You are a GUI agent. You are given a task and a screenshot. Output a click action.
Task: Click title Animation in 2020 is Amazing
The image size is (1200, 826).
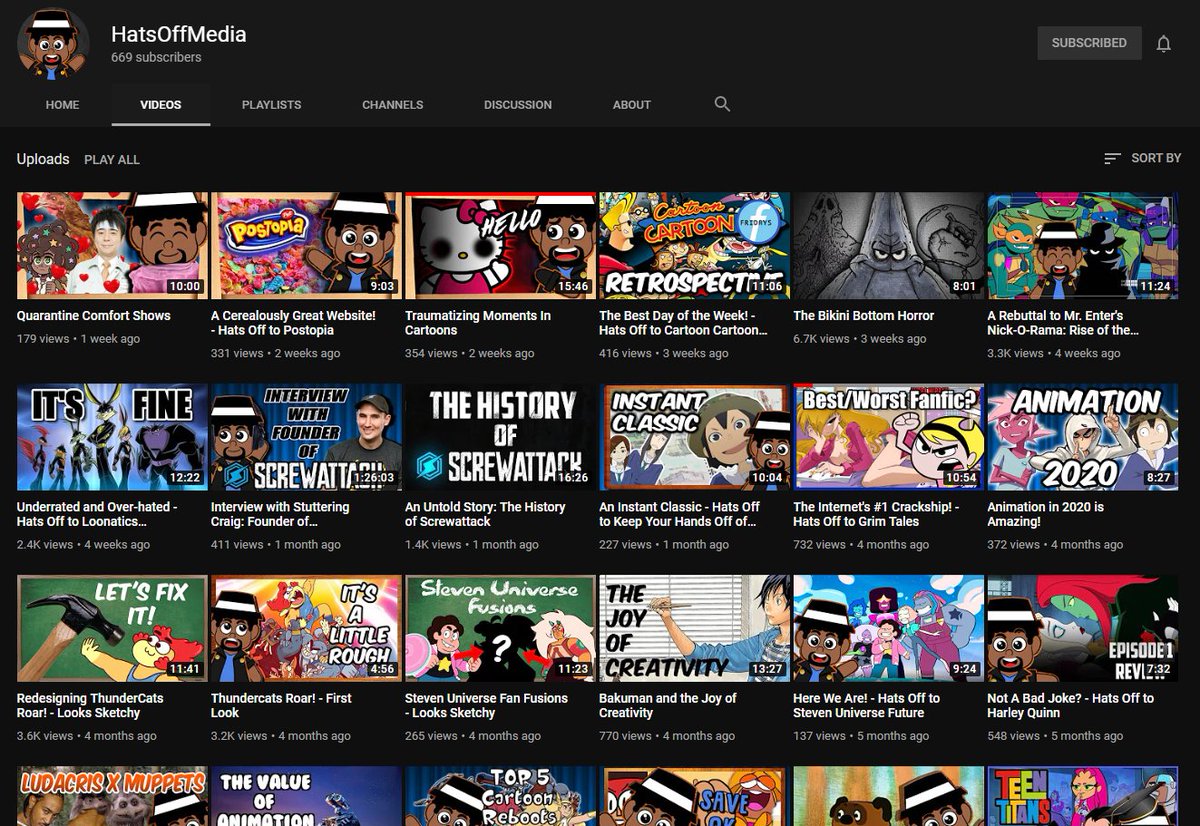tap(1047, 514)
